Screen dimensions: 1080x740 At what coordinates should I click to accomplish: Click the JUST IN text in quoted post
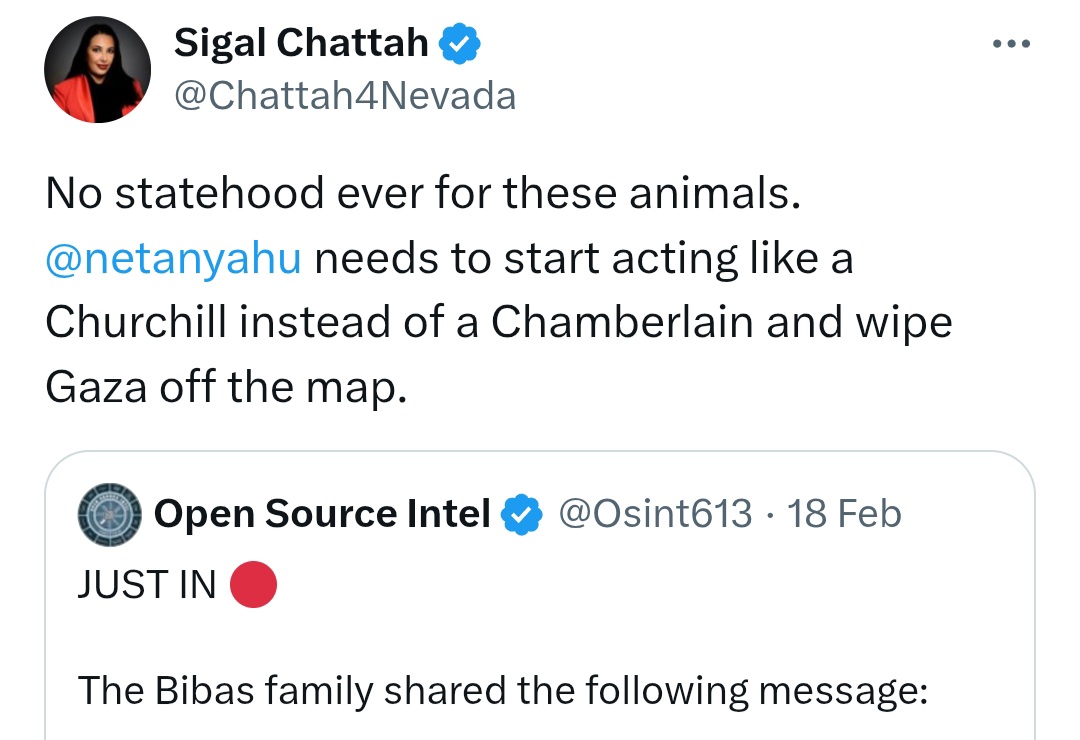coord(147,586)
